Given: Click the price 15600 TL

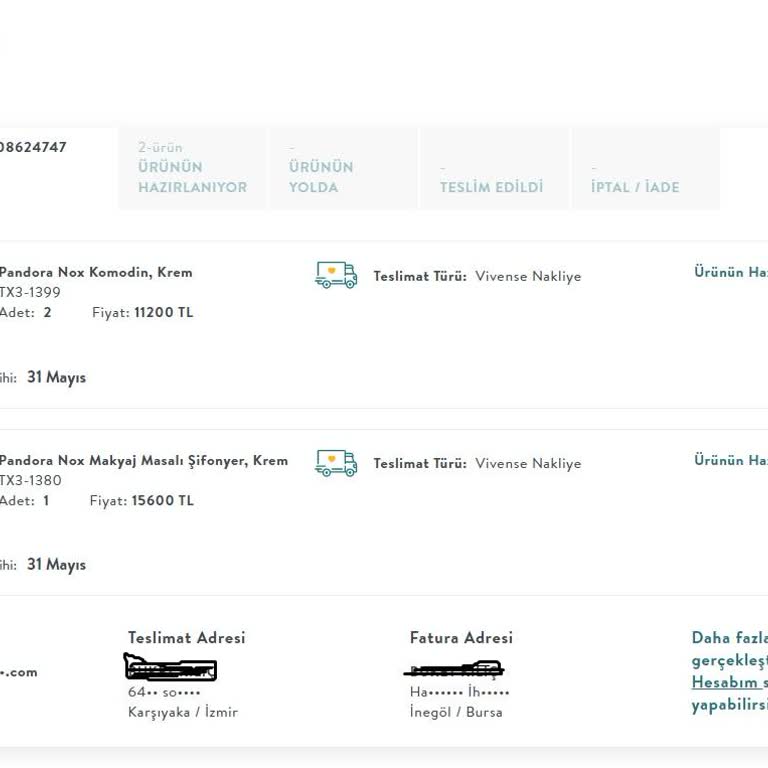Looking at the screenshot, I should [163, 501].
